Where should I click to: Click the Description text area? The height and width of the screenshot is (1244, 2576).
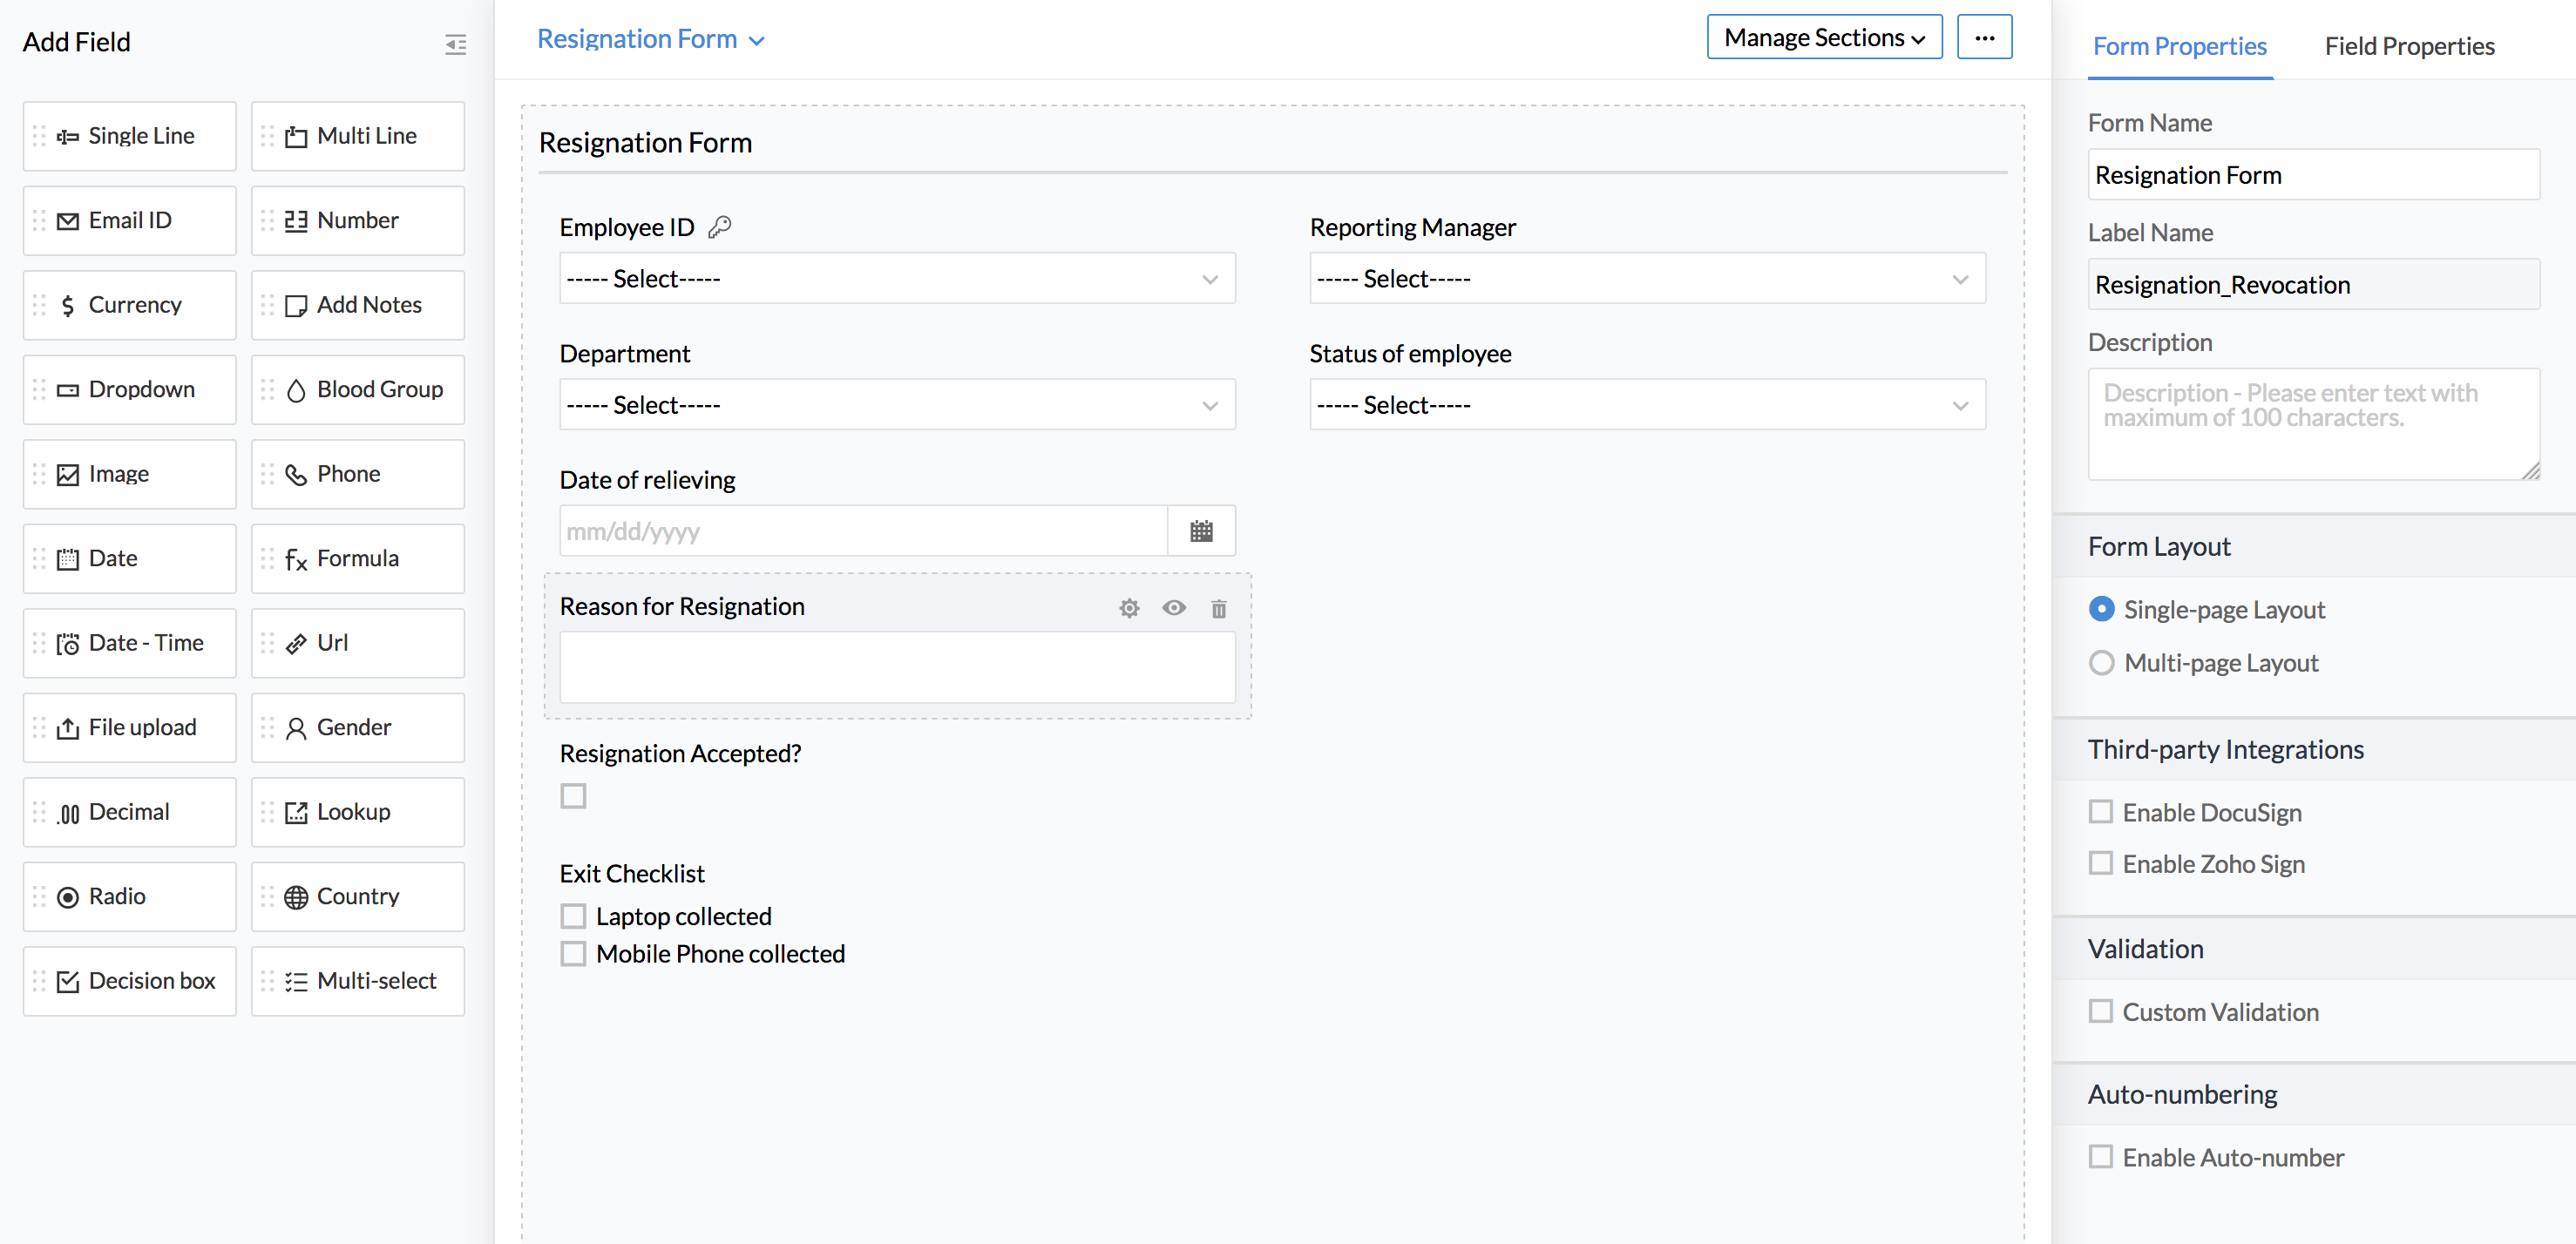pos(2312,425)
